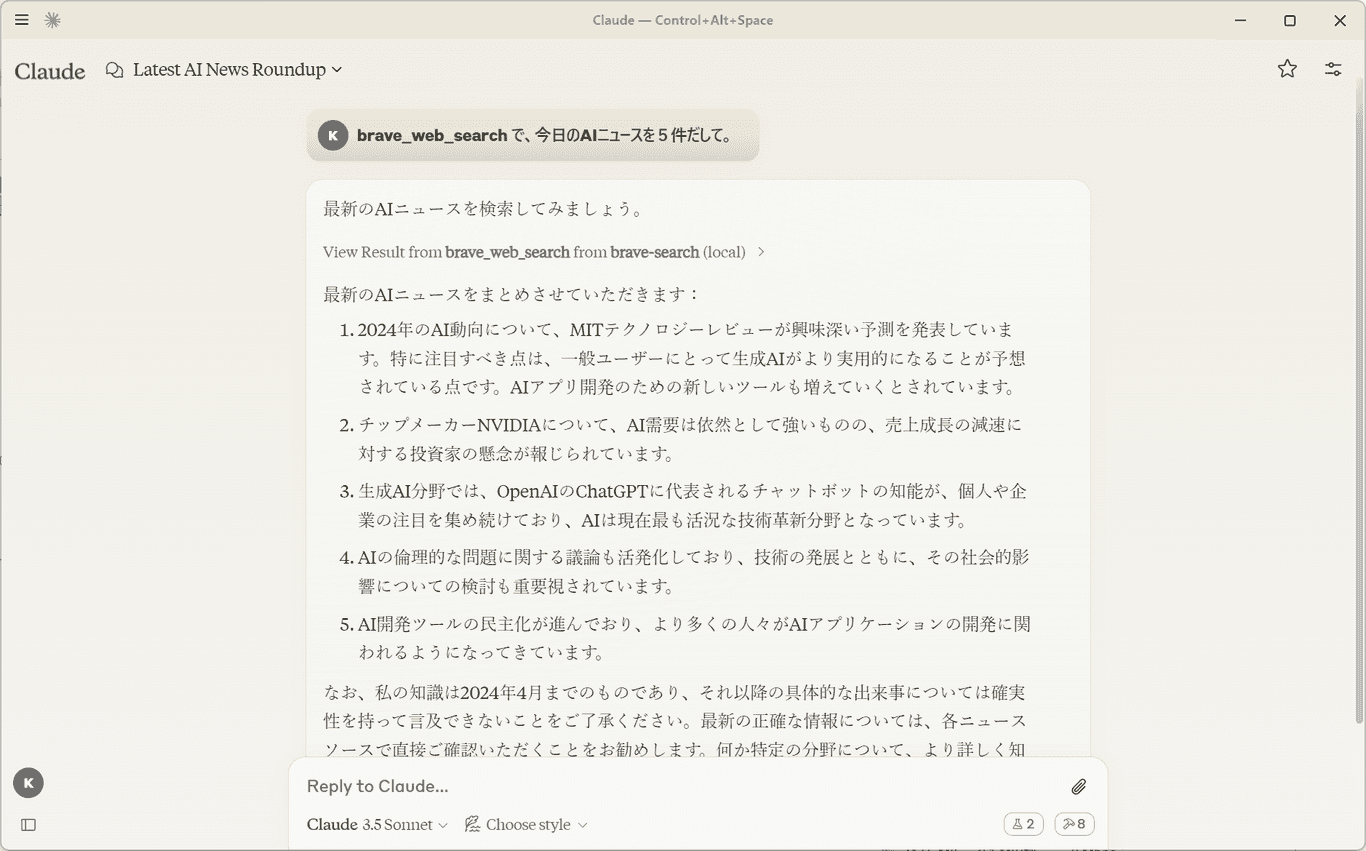Click the paperclip attachment icon
Image resolution: width=1366 pixels, height=851 pixels.
[x=1077, y=786]
